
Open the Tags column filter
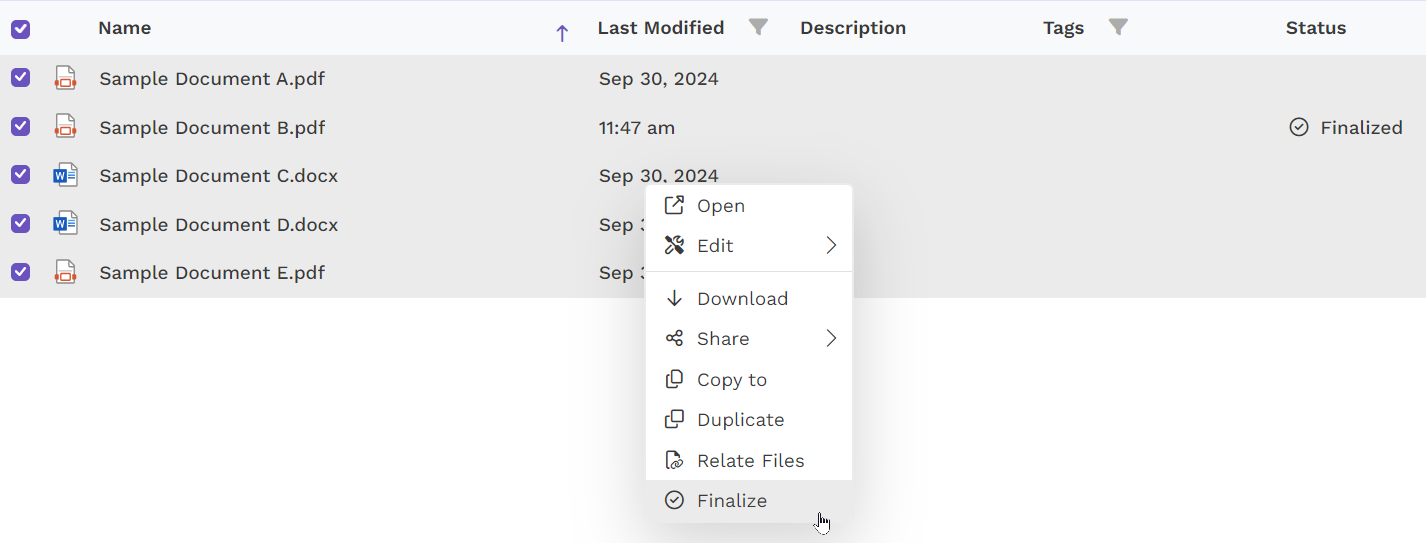click(x=1119, y=27)
